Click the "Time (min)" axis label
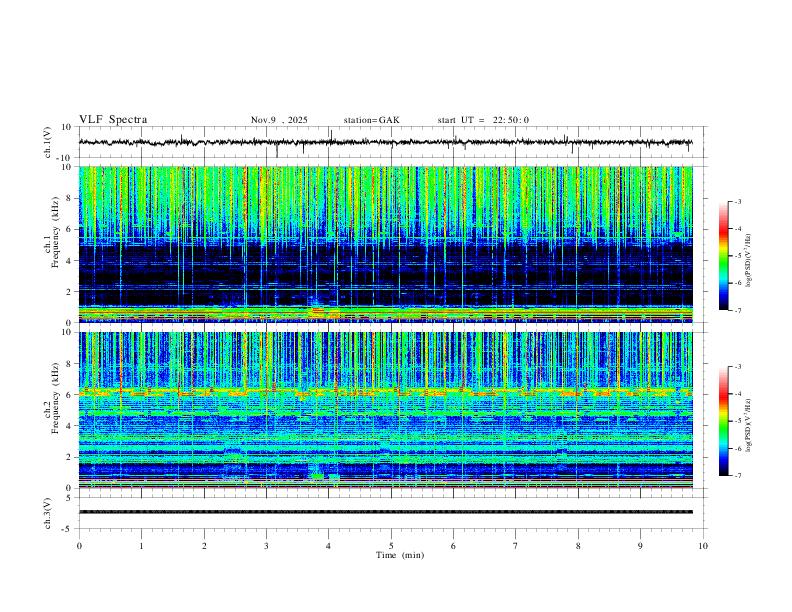This screenshot has height=612, width=792. pyautogui.click(x=400, y=555)
